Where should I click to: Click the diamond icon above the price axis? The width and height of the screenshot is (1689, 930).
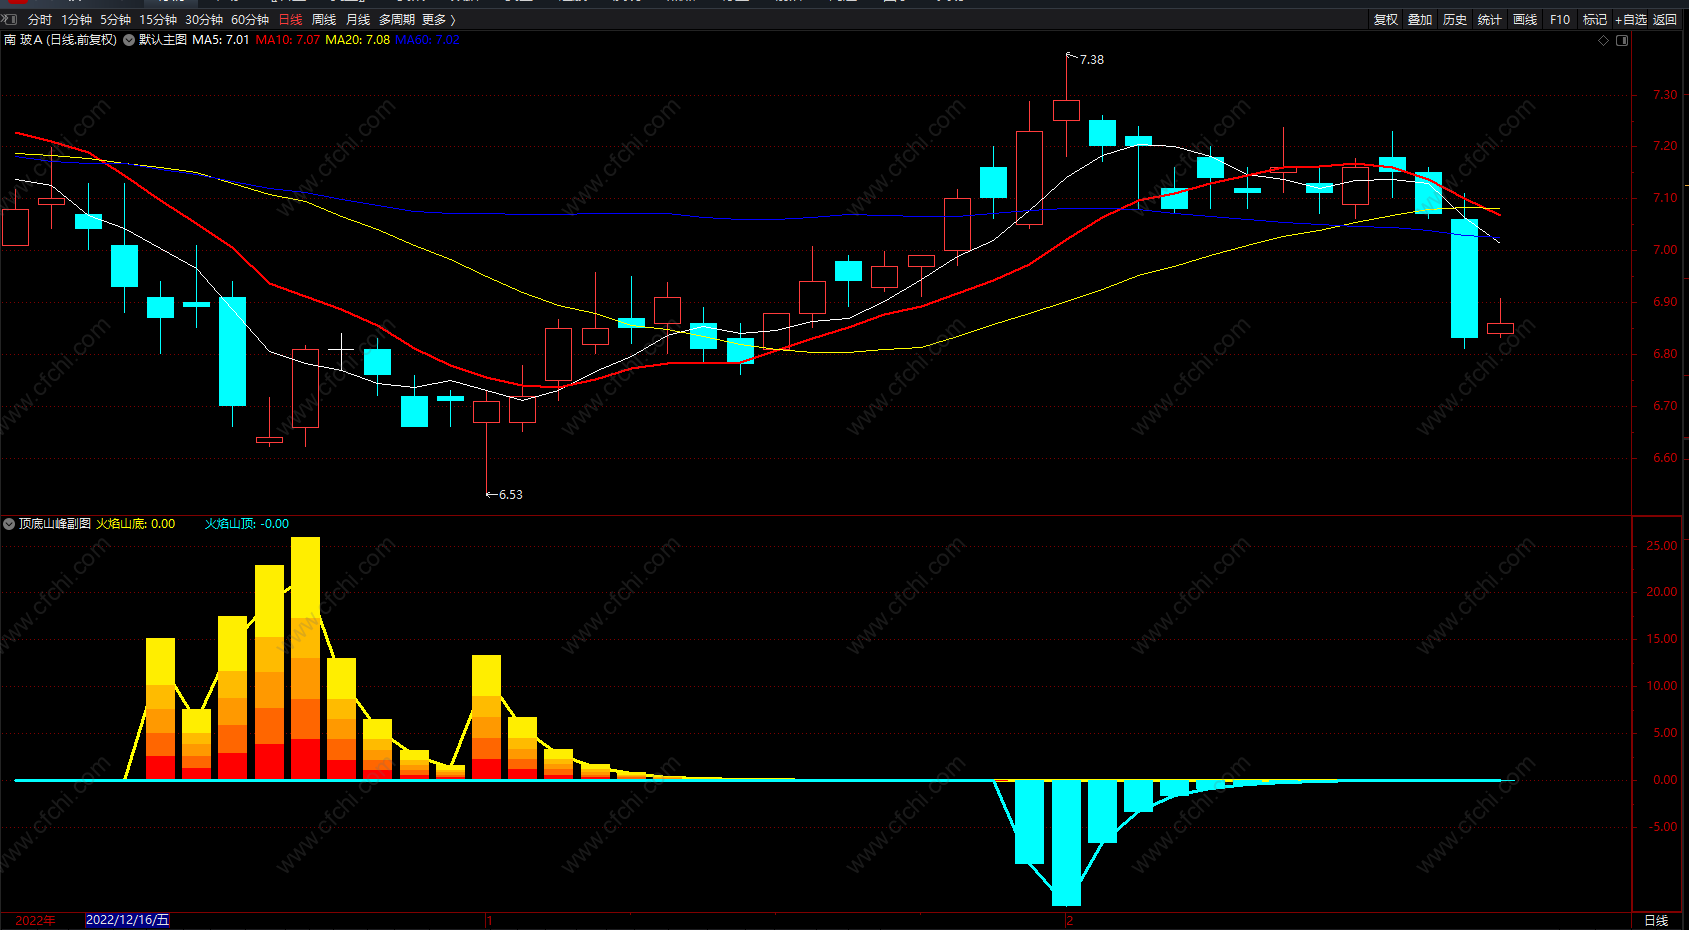click(x=1604, y=41)
